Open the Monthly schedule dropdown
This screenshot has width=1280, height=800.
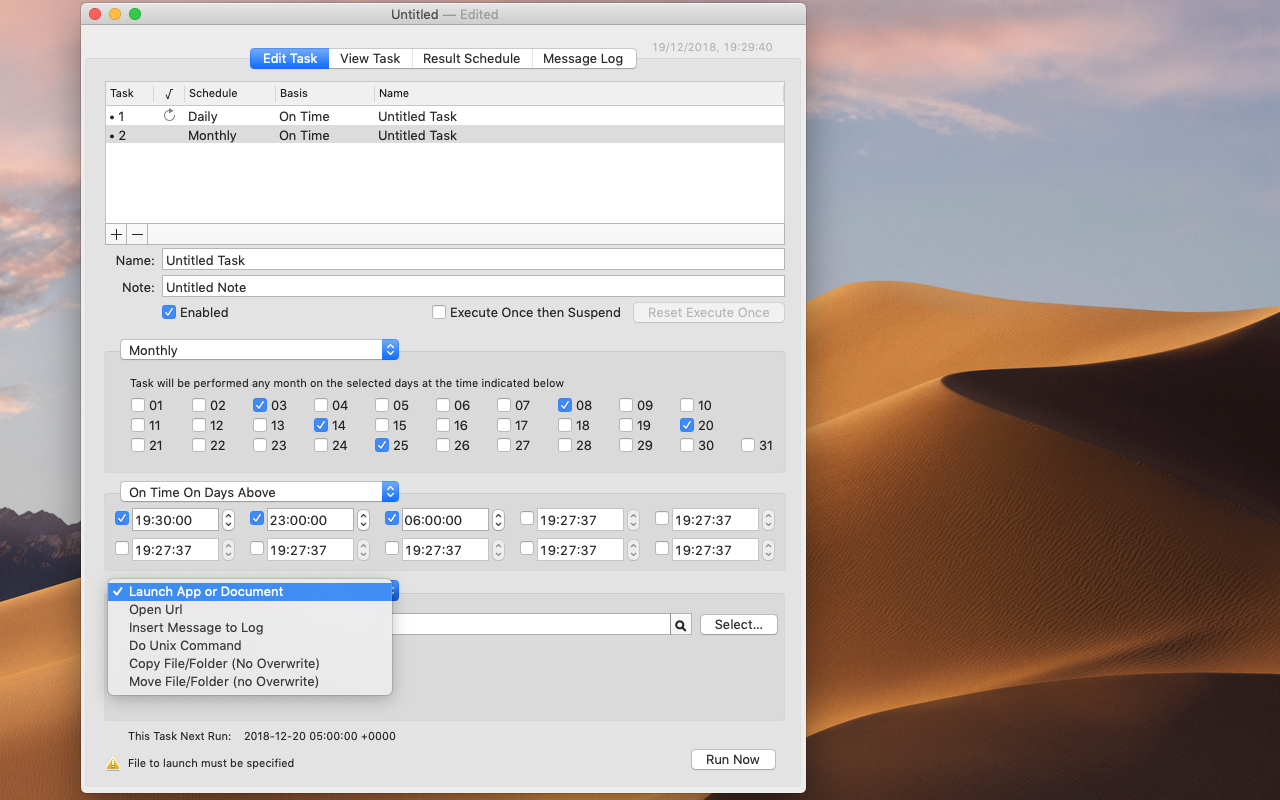coord(259,350)
